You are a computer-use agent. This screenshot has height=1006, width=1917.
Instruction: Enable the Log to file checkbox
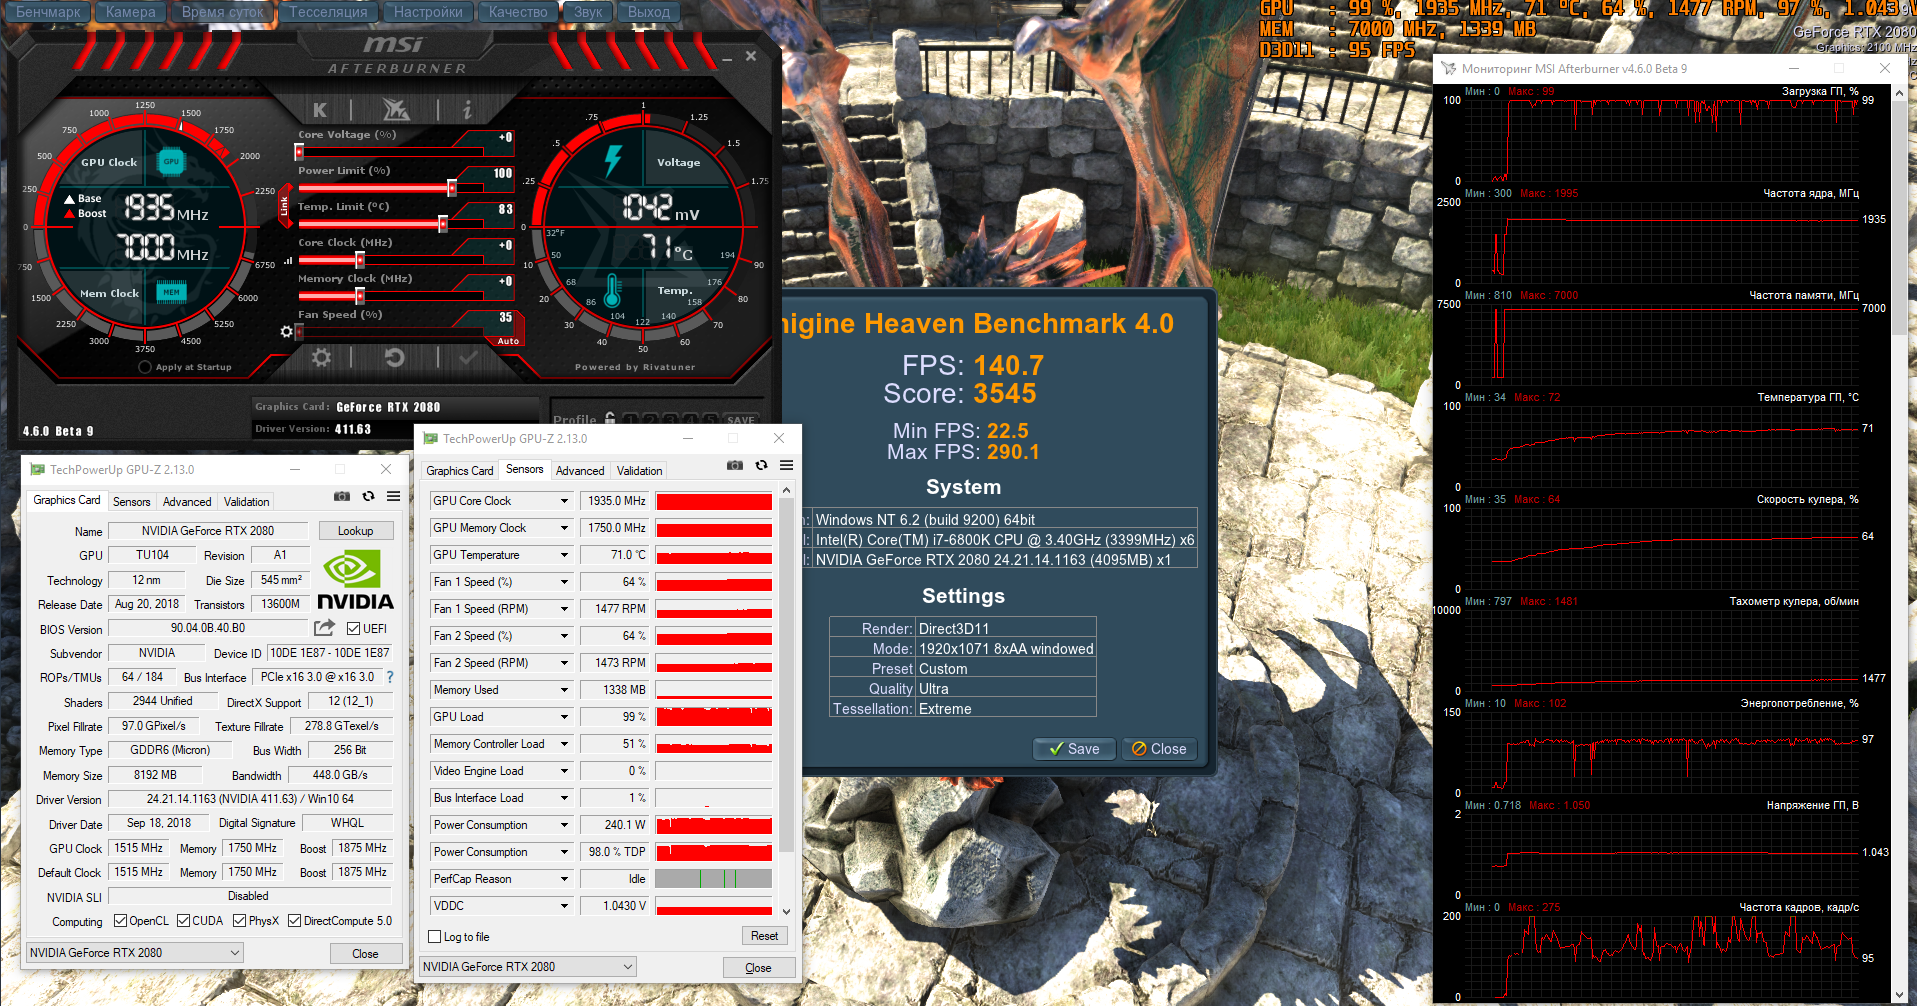tap(435, 937)
